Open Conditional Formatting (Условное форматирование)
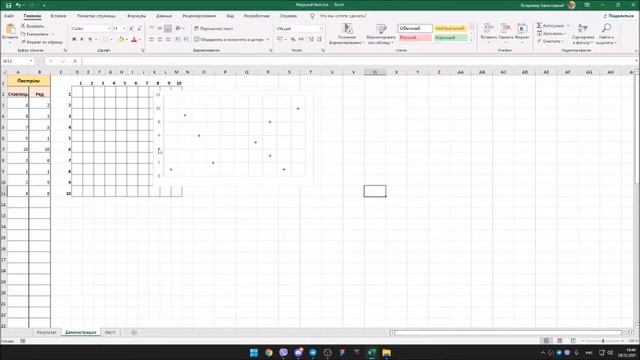 coord(347,34)
